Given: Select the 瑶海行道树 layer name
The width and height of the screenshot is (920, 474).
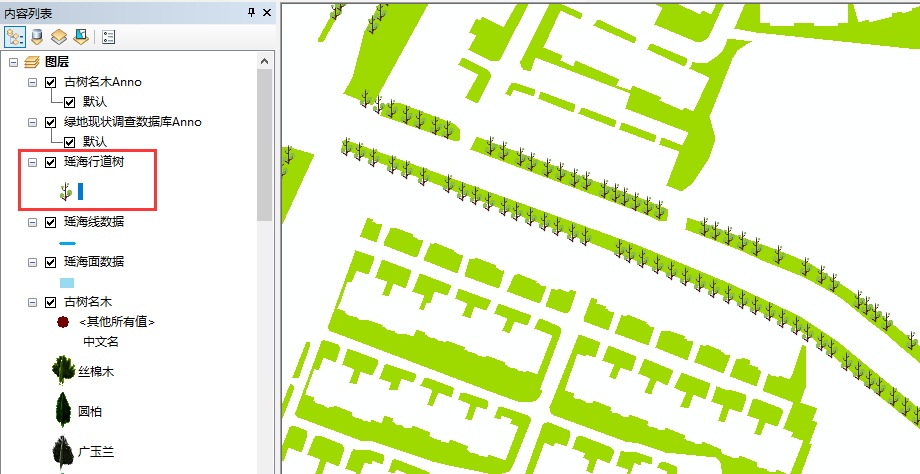Looking at the screenshot, I should (x=94, y=162).
